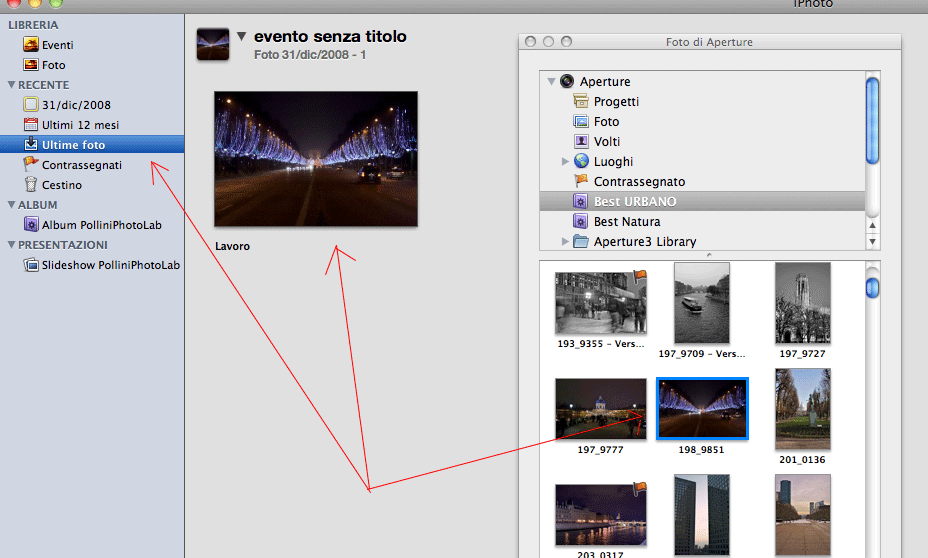Click the Contrassegnati flag icon in the sidebar

pyautogui.click(x=31, y=164)
